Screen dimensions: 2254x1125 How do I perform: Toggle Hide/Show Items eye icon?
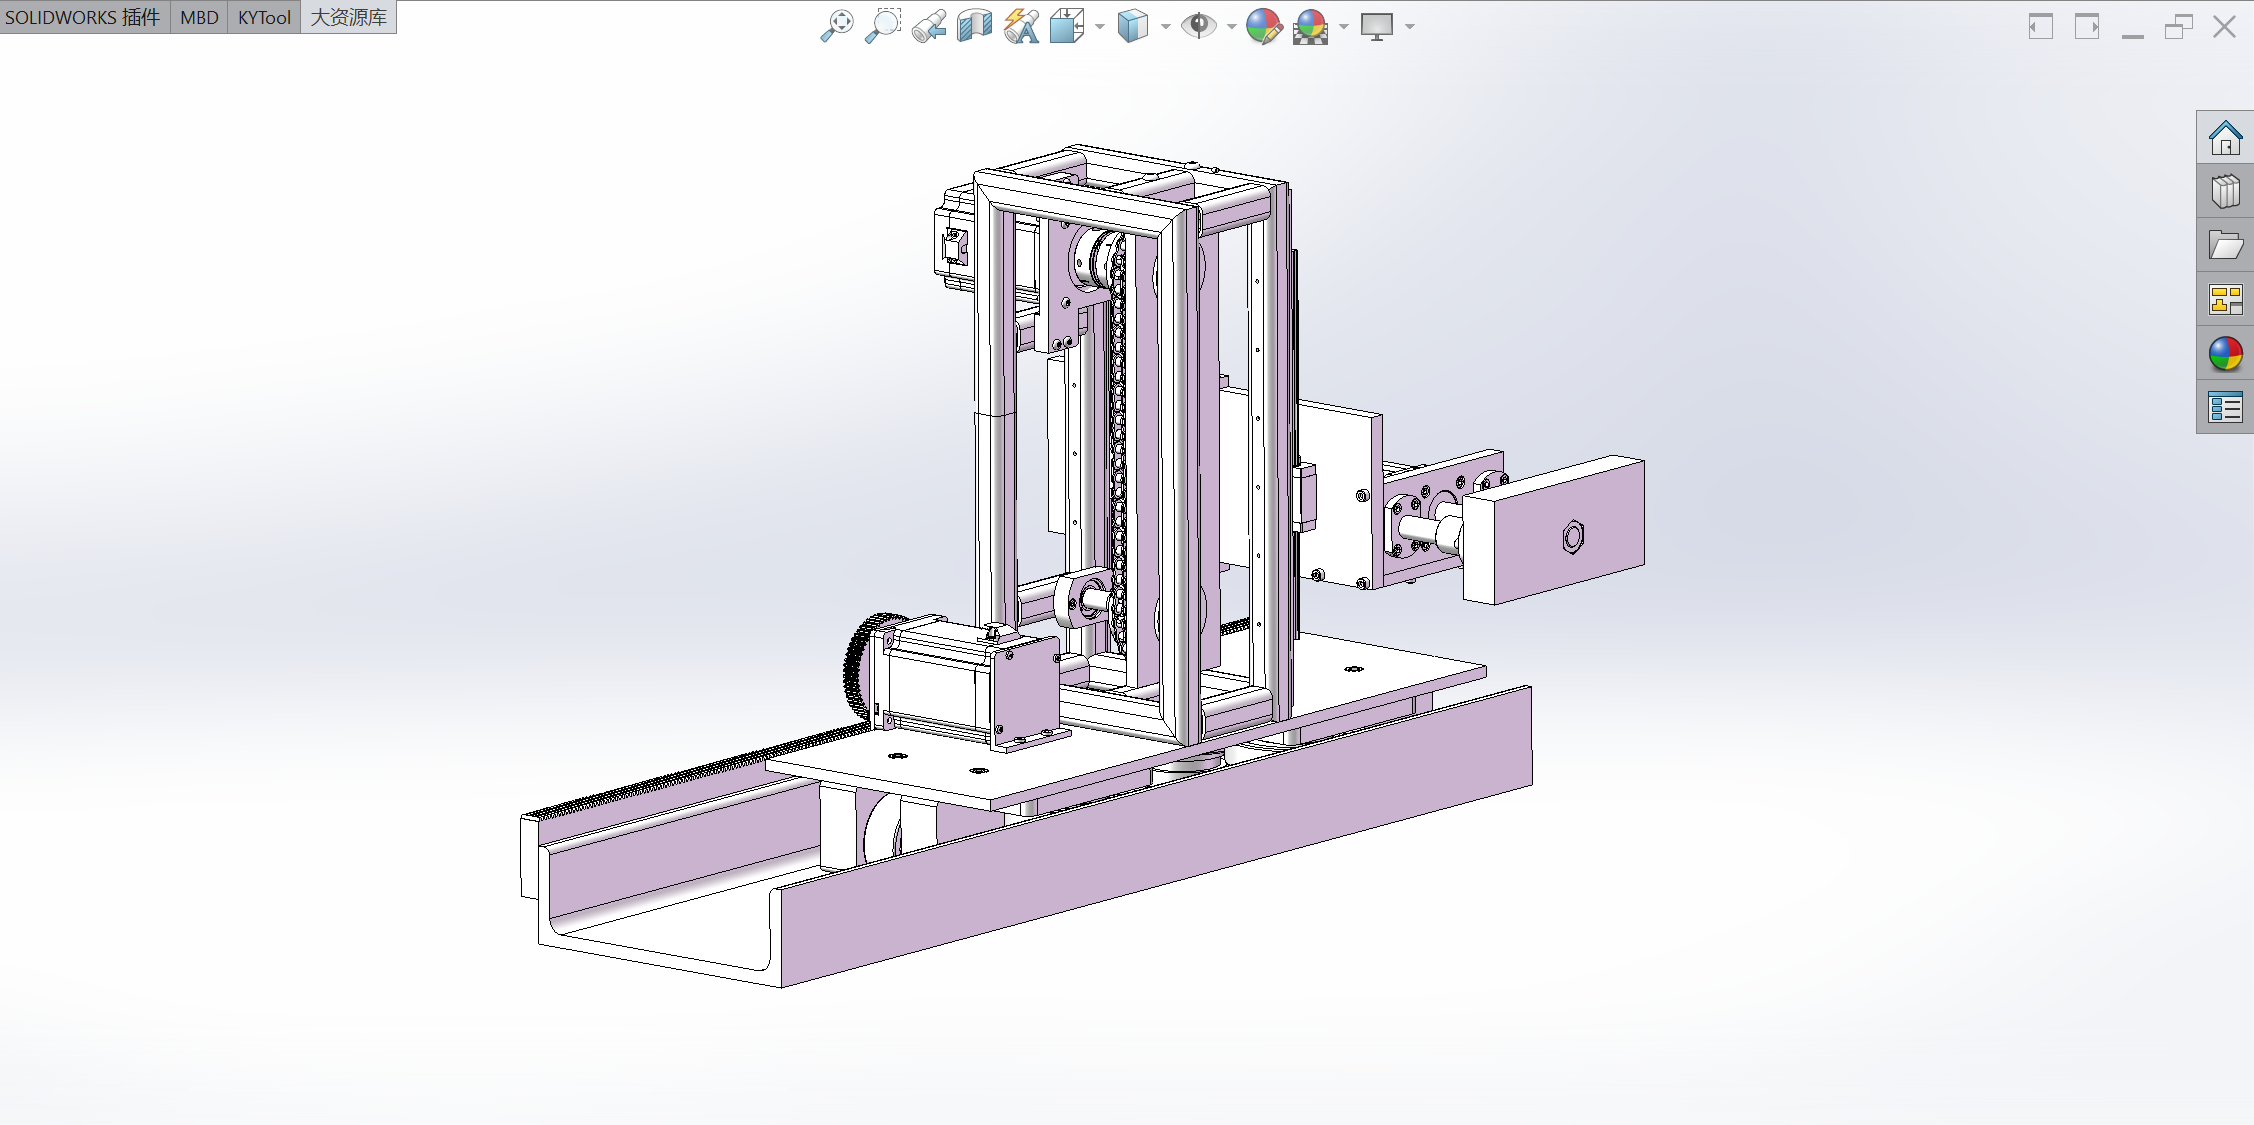tap(1197, 26)
